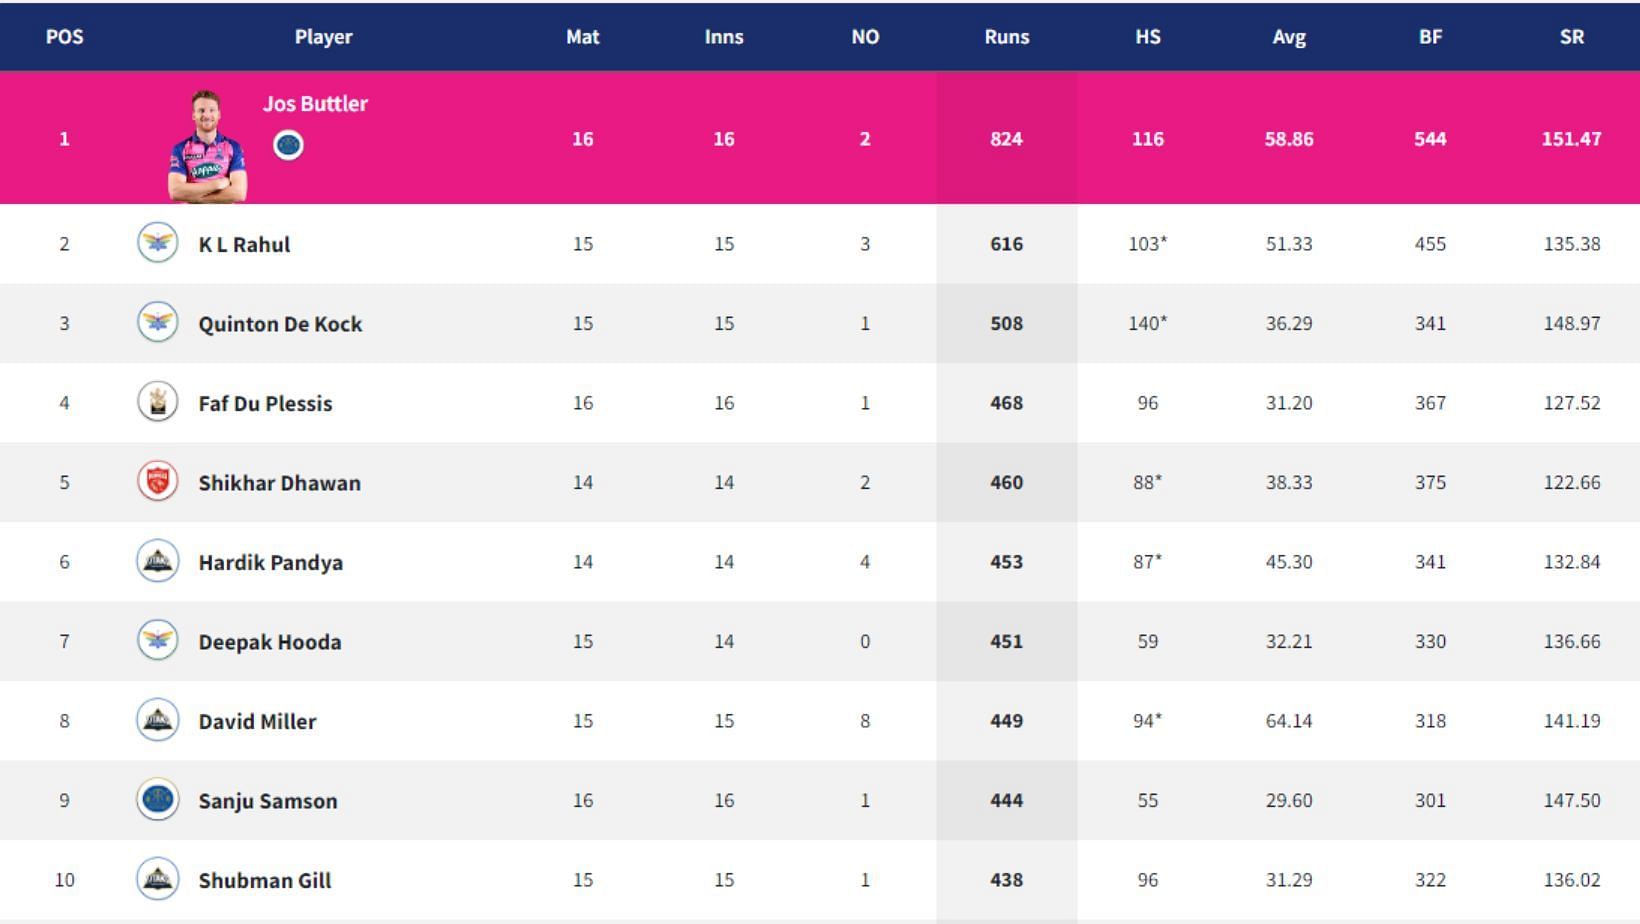Click Hardik Pandya's Gujarat Titans logo
The width and height of the screenshot is (1640, 924).
pos(157,561)
